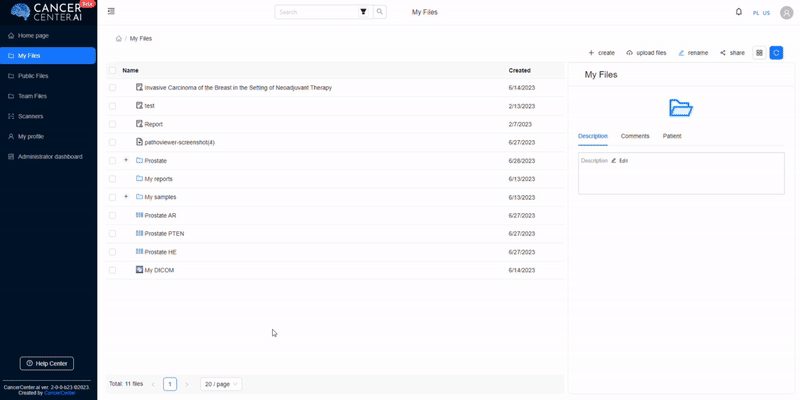Click the Prostate HE slide icon
Screen dimensions: 800x400
139,252
